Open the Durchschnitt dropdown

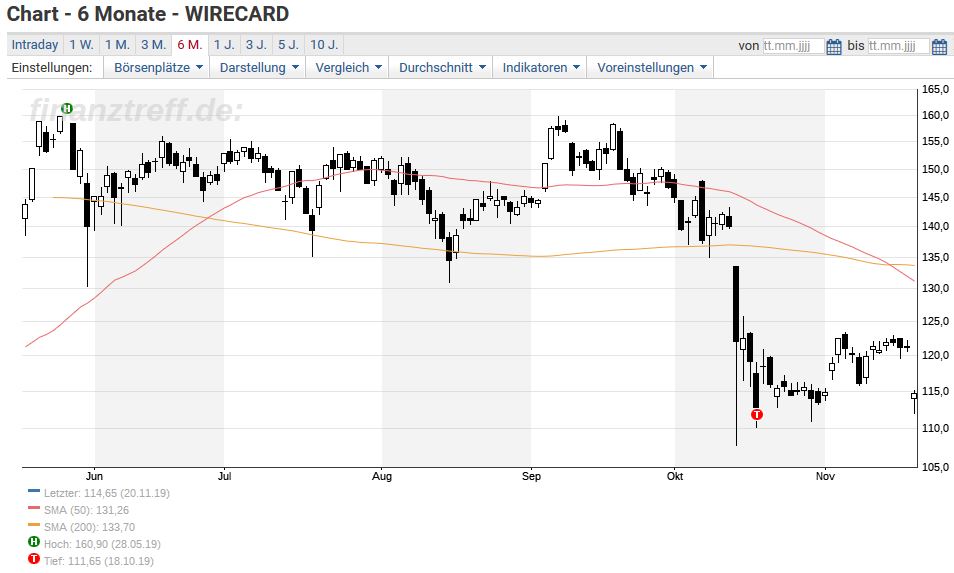pos(441,68)
